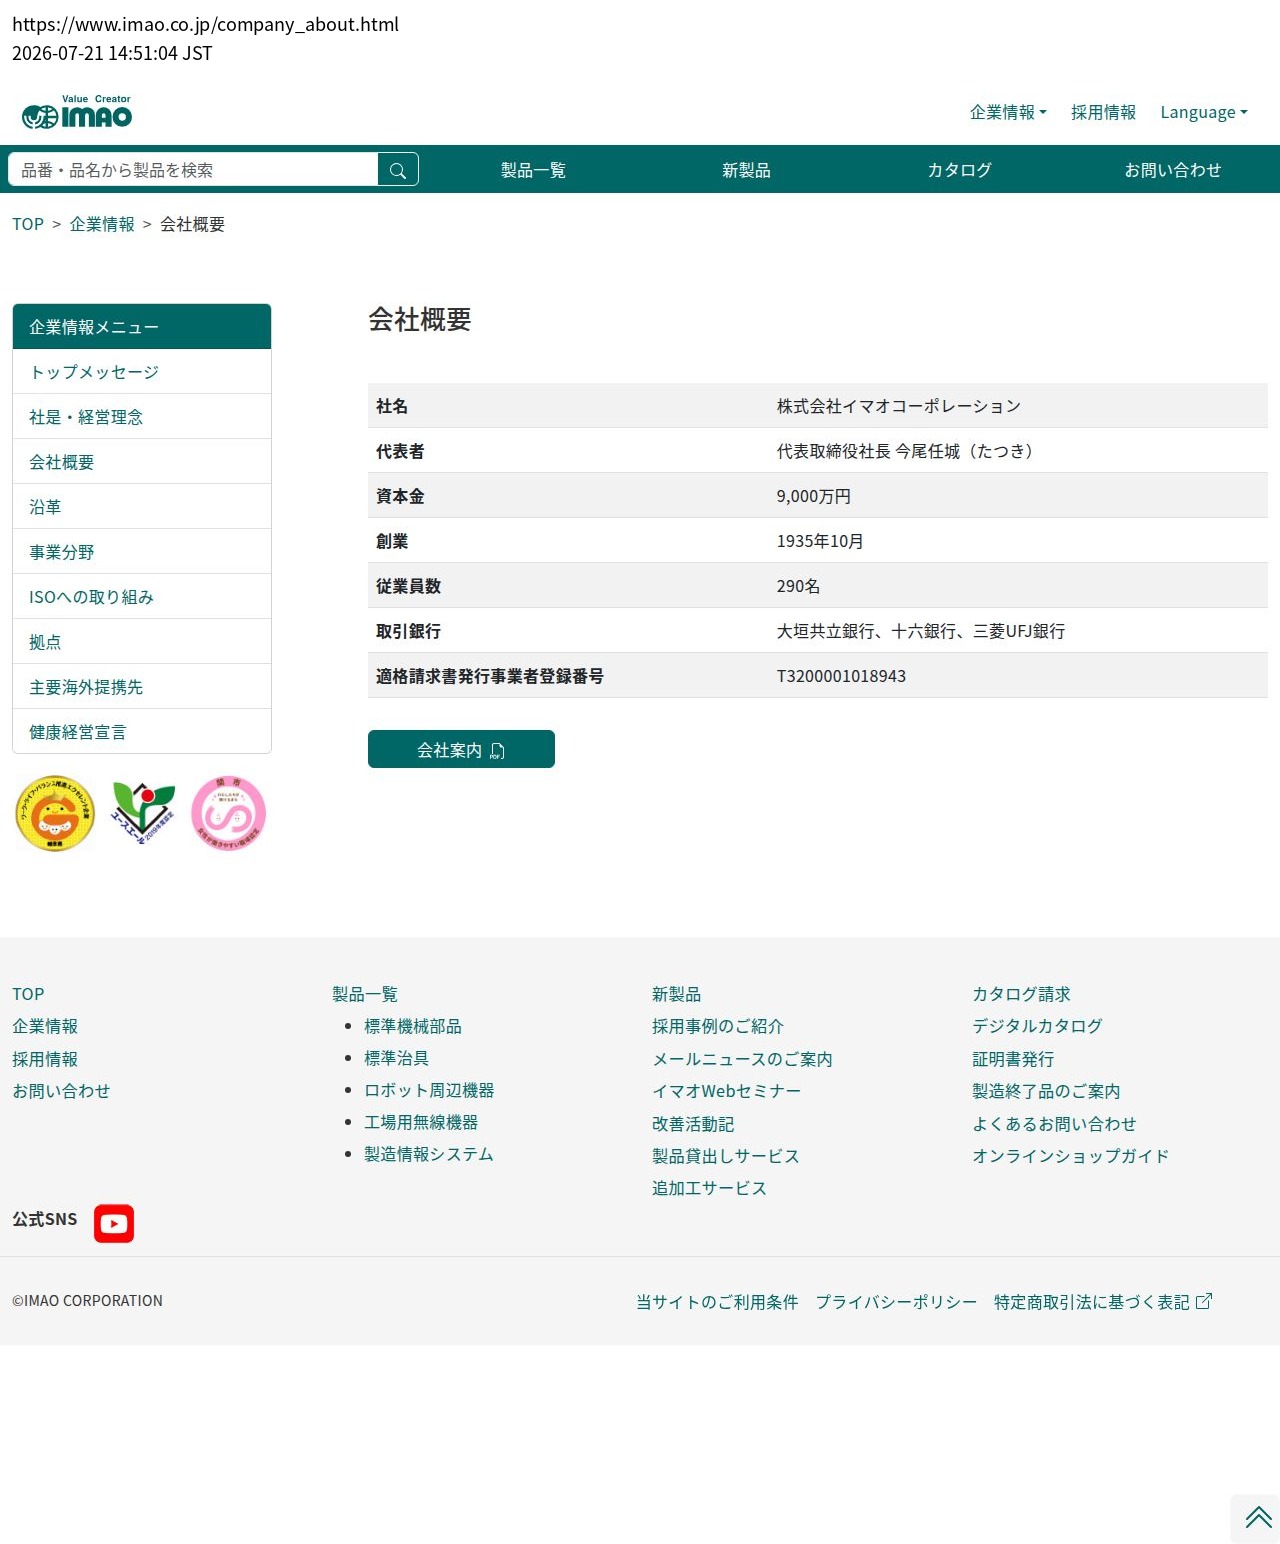The width and height of the screenshot is (1280, 1544).
Task: Open 採用事例のご紹介 in the footer
Action: point(718,1026)
